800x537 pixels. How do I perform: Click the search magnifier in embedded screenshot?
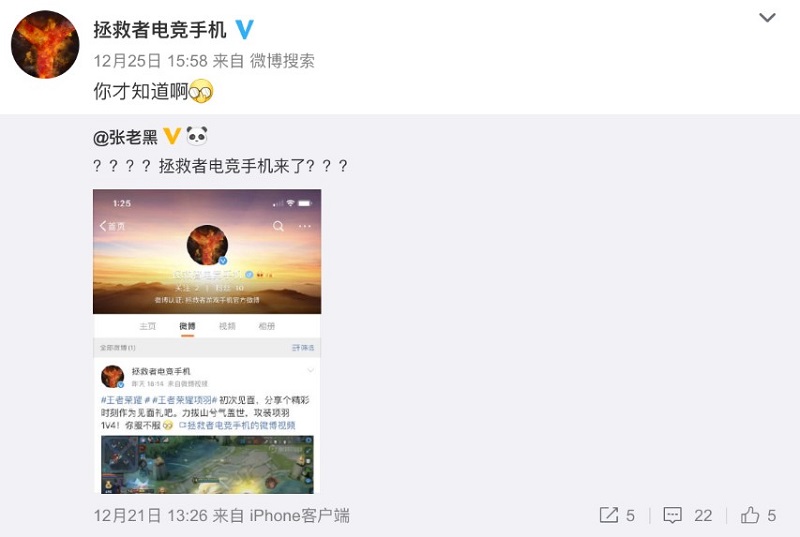(x=278, y=226)
